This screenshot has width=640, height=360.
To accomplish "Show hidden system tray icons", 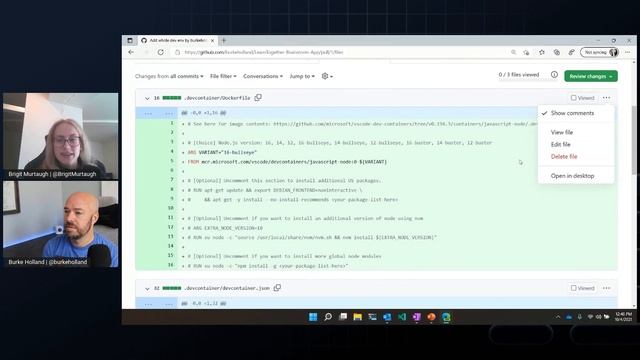I will [558, 317].
